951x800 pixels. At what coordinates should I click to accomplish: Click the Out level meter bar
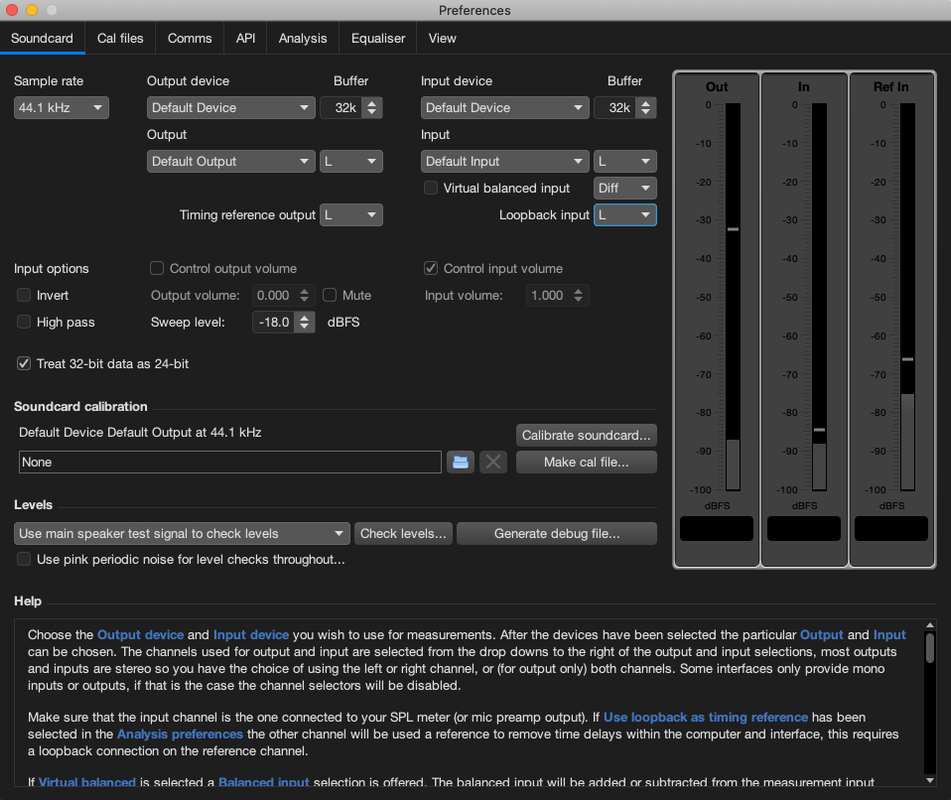point(733,296)
